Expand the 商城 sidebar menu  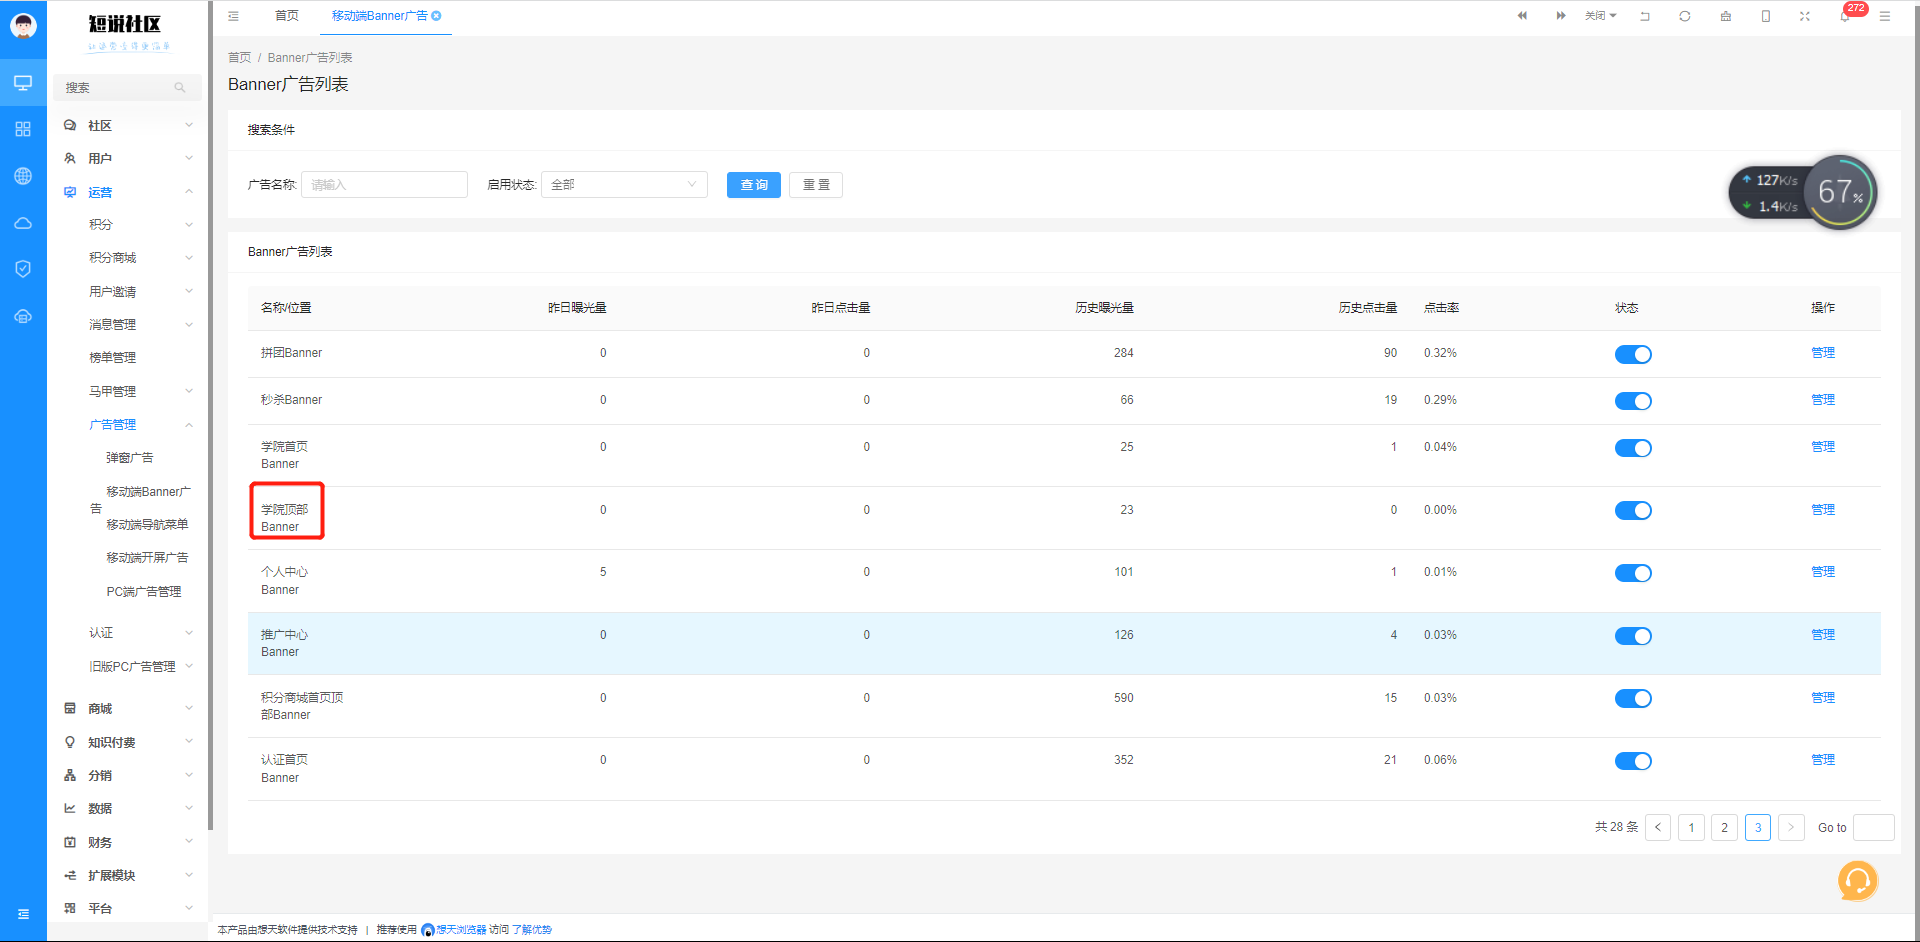pos(128,708)
